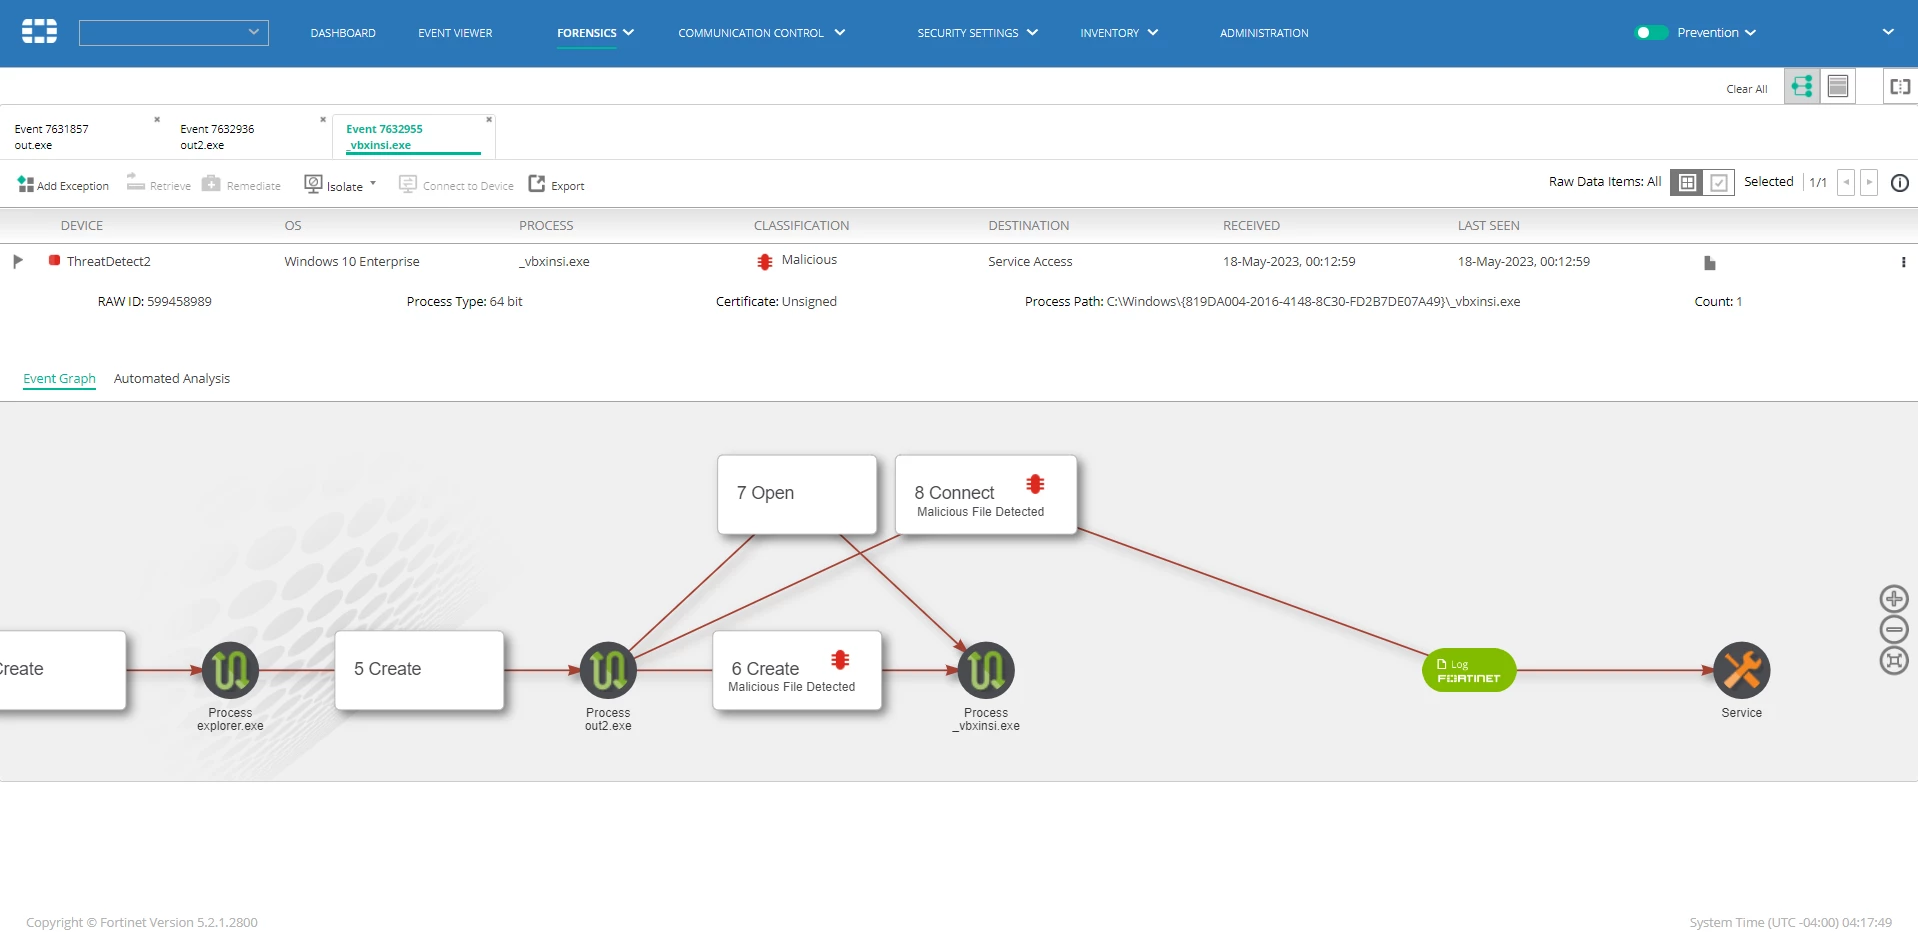Open the Automated Analysis tab
Image resolution: width=1918 pixels, height=936 pixels.
pos(172,379)
